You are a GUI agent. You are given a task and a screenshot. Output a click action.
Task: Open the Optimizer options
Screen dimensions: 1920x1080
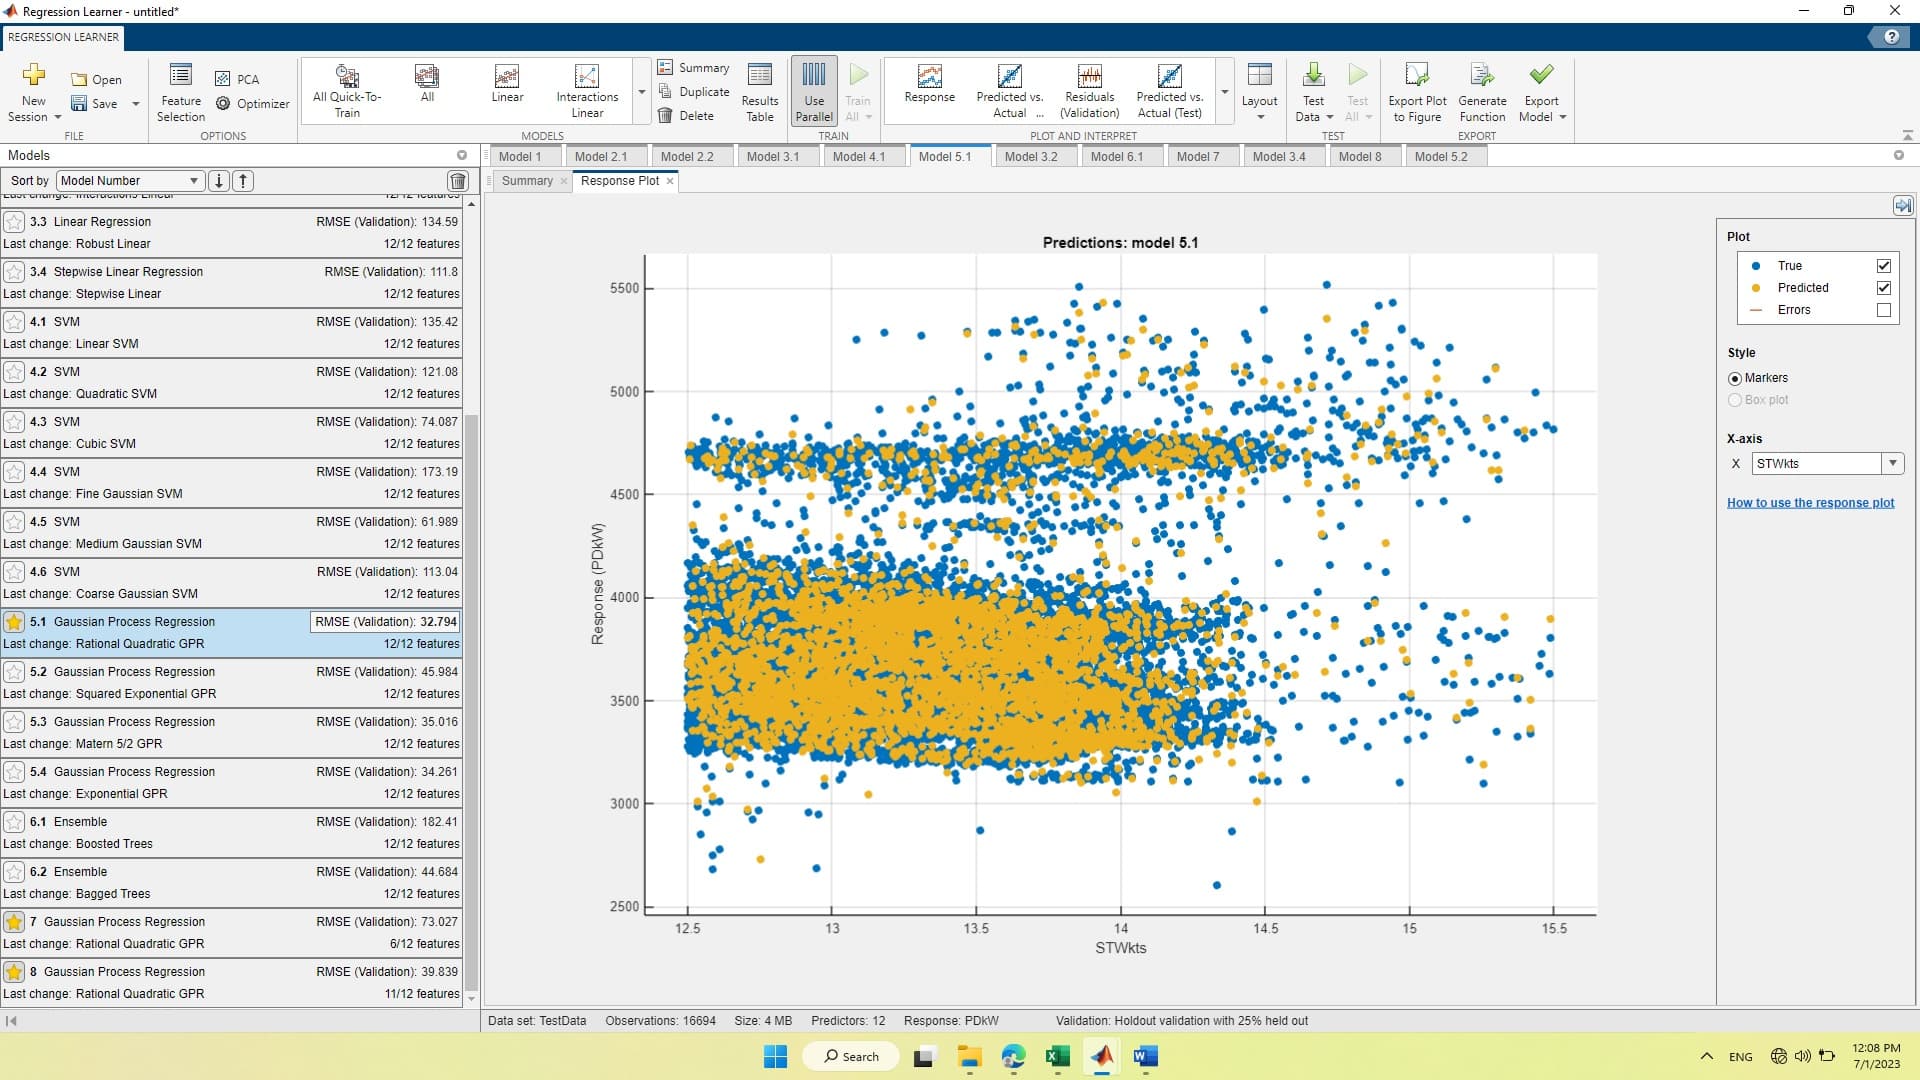coord(252,103)
